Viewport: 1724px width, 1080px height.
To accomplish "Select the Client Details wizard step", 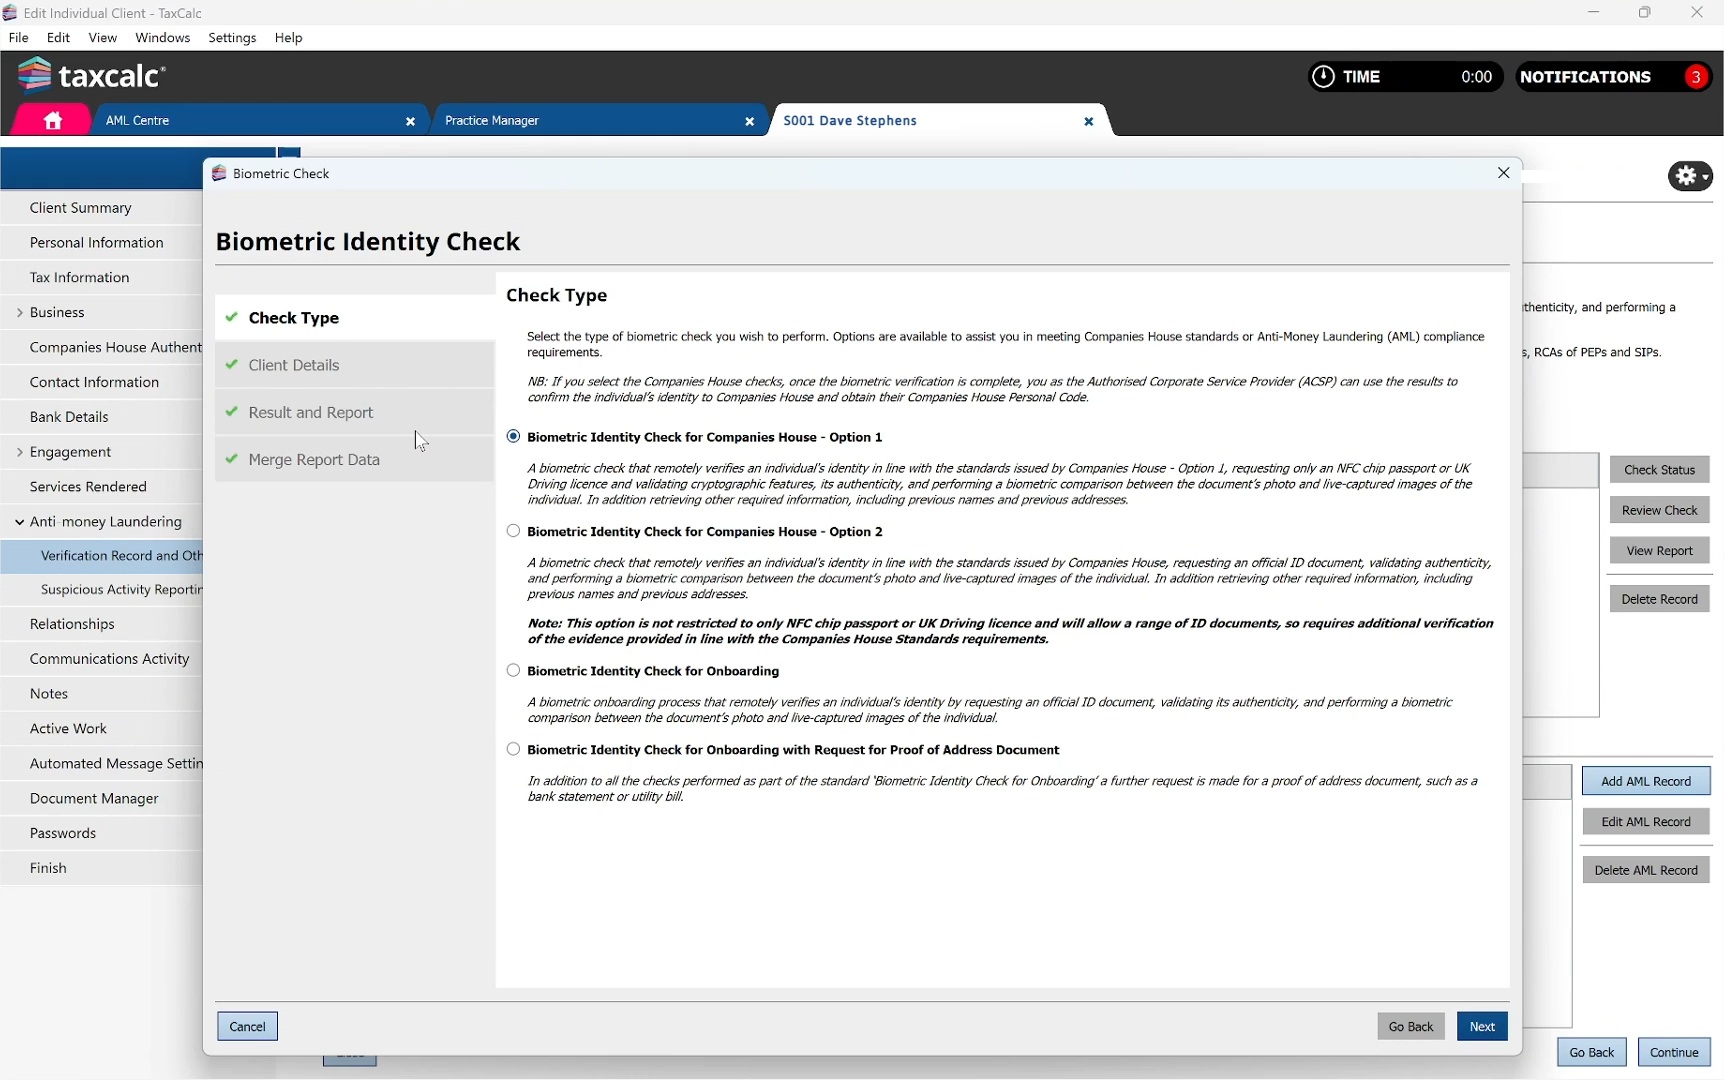I will 355,365.
